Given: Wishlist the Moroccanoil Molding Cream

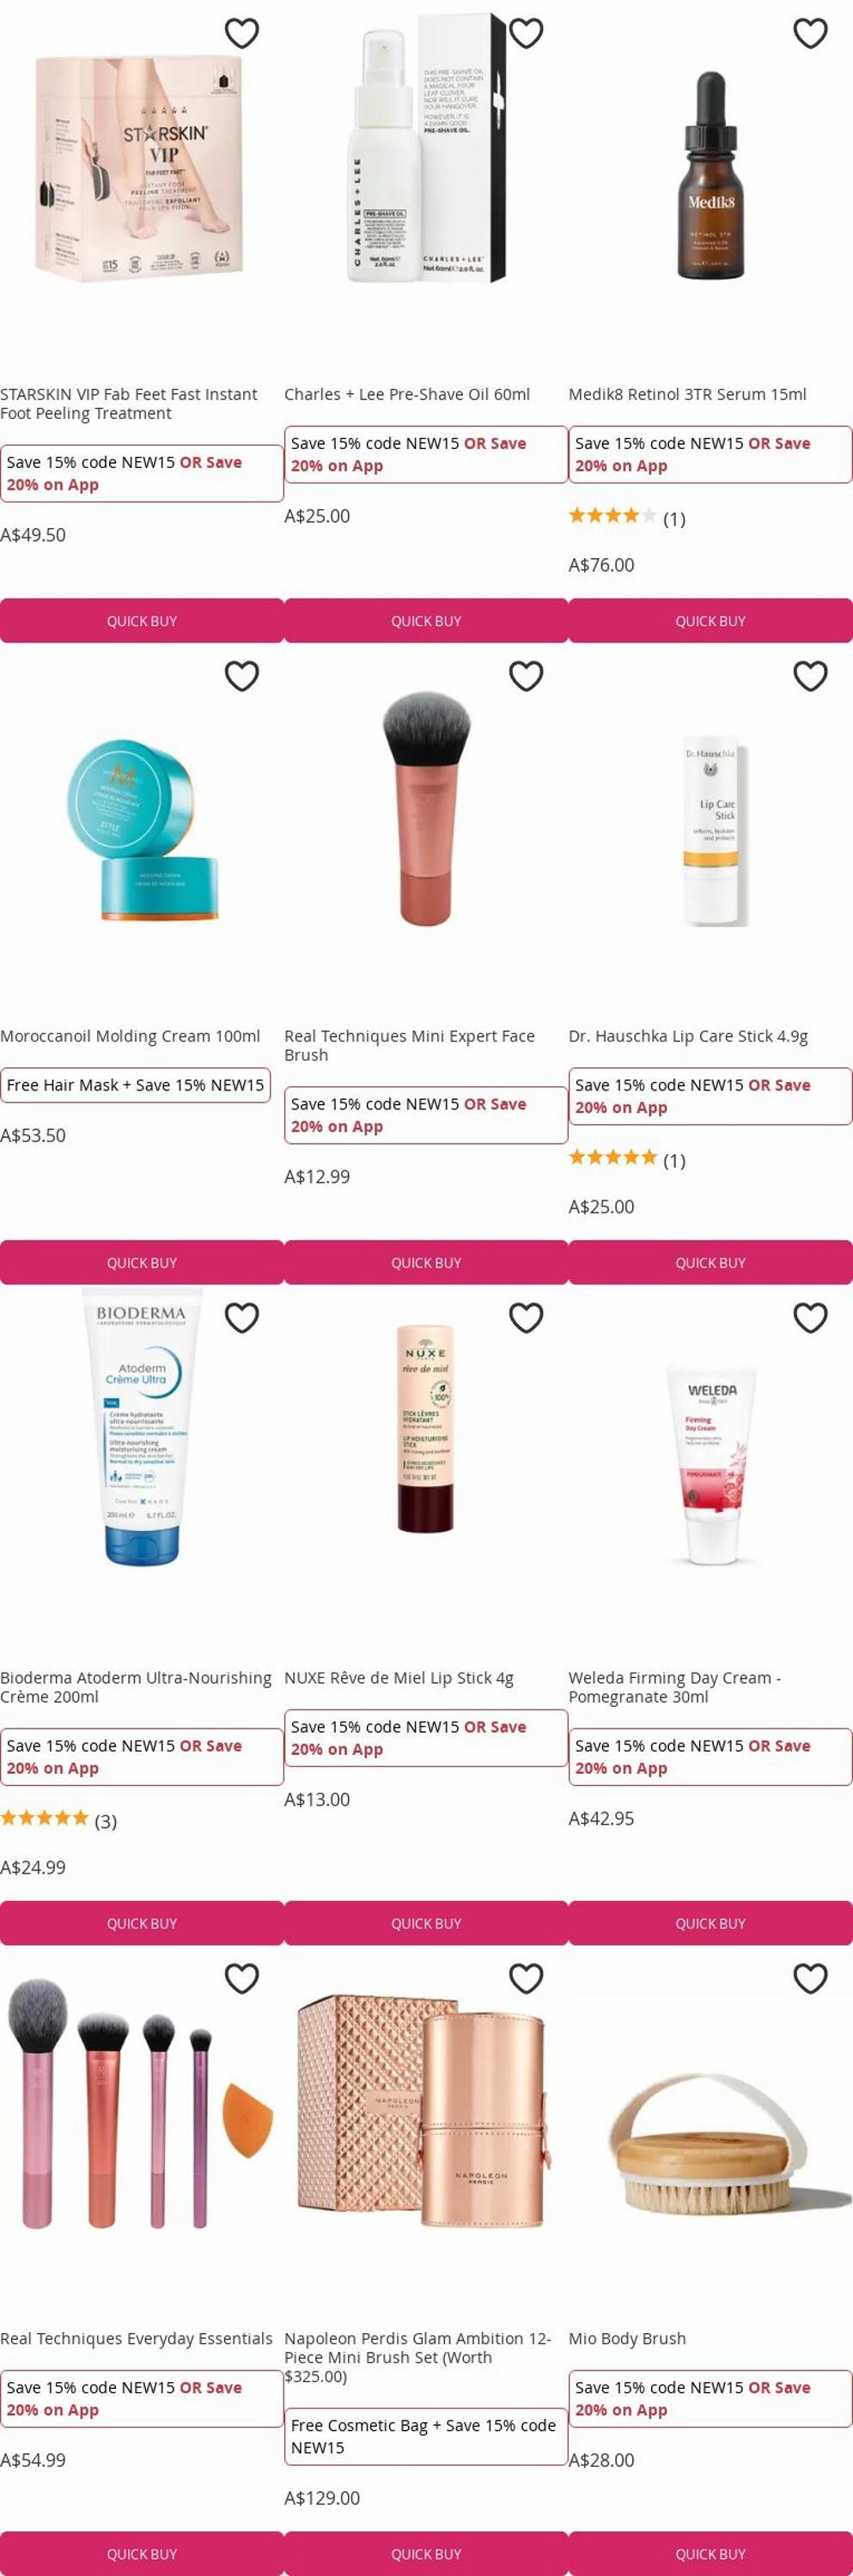Looking at the screenshot, I should [x=242, y=676].
